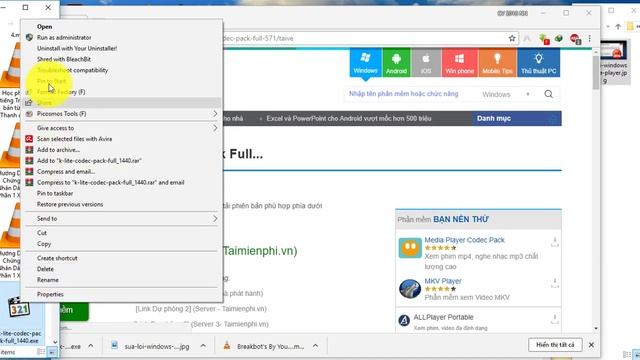640x360 pixels.
Task: Click Pin to taskbar entry
Action: pos(55,193)
